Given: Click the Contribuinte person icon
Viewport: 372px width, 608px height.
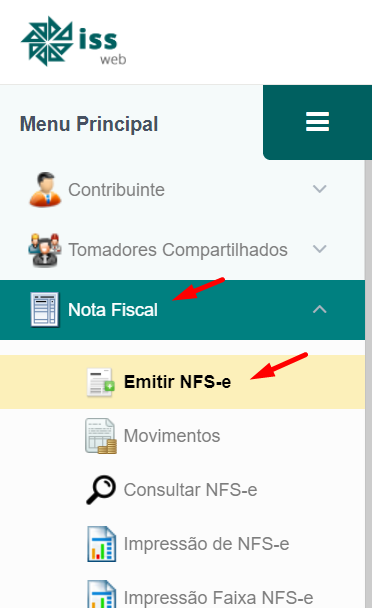Looking at the screenshot, I should coord(45,189).
